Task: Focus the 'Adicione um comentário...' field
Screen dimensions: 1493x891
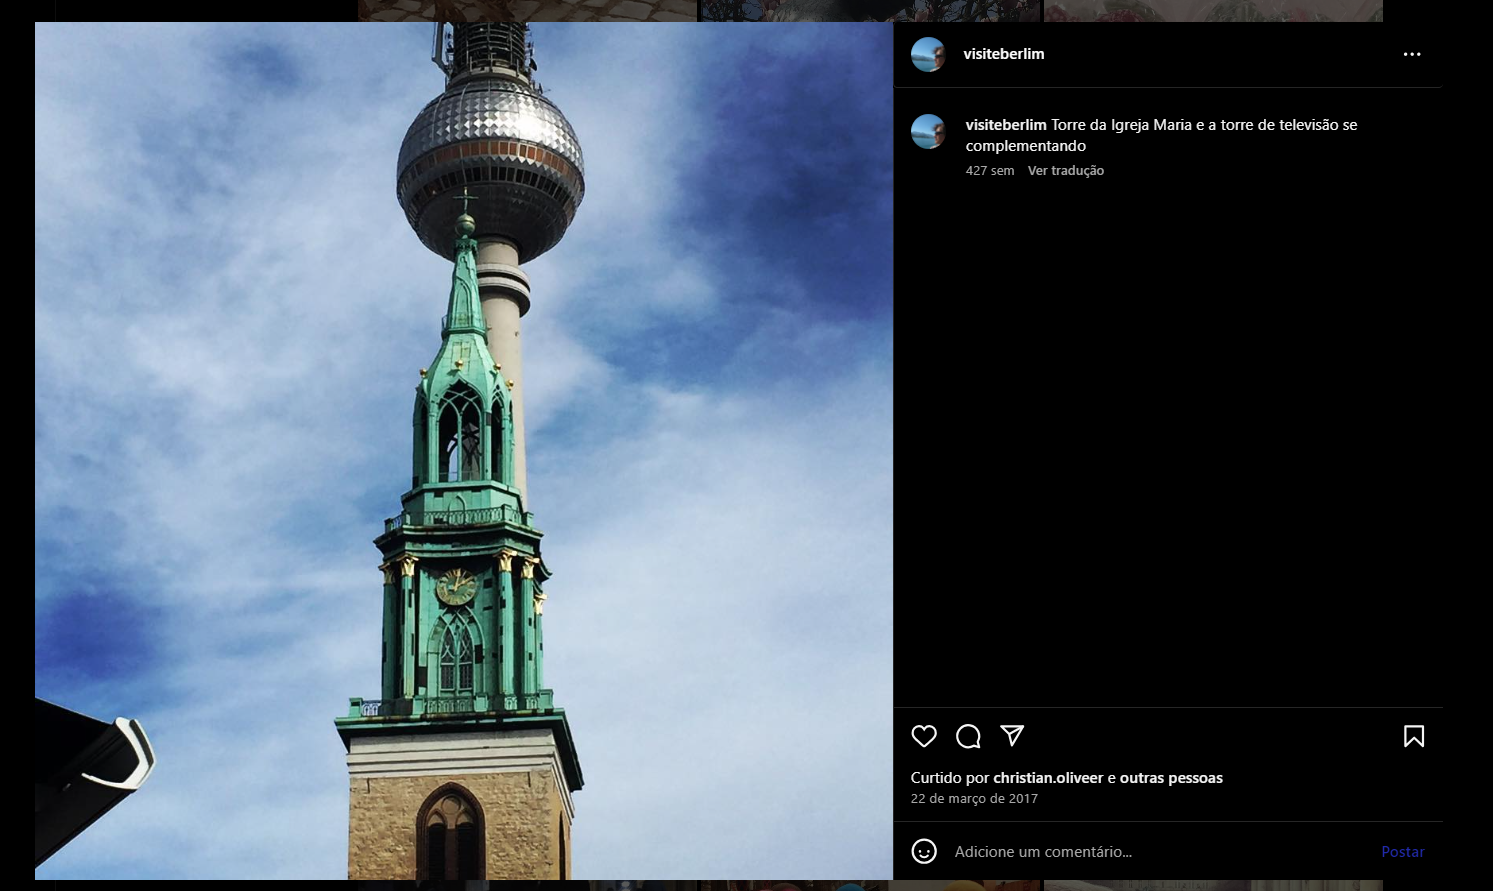Action: pos(1150,852)
